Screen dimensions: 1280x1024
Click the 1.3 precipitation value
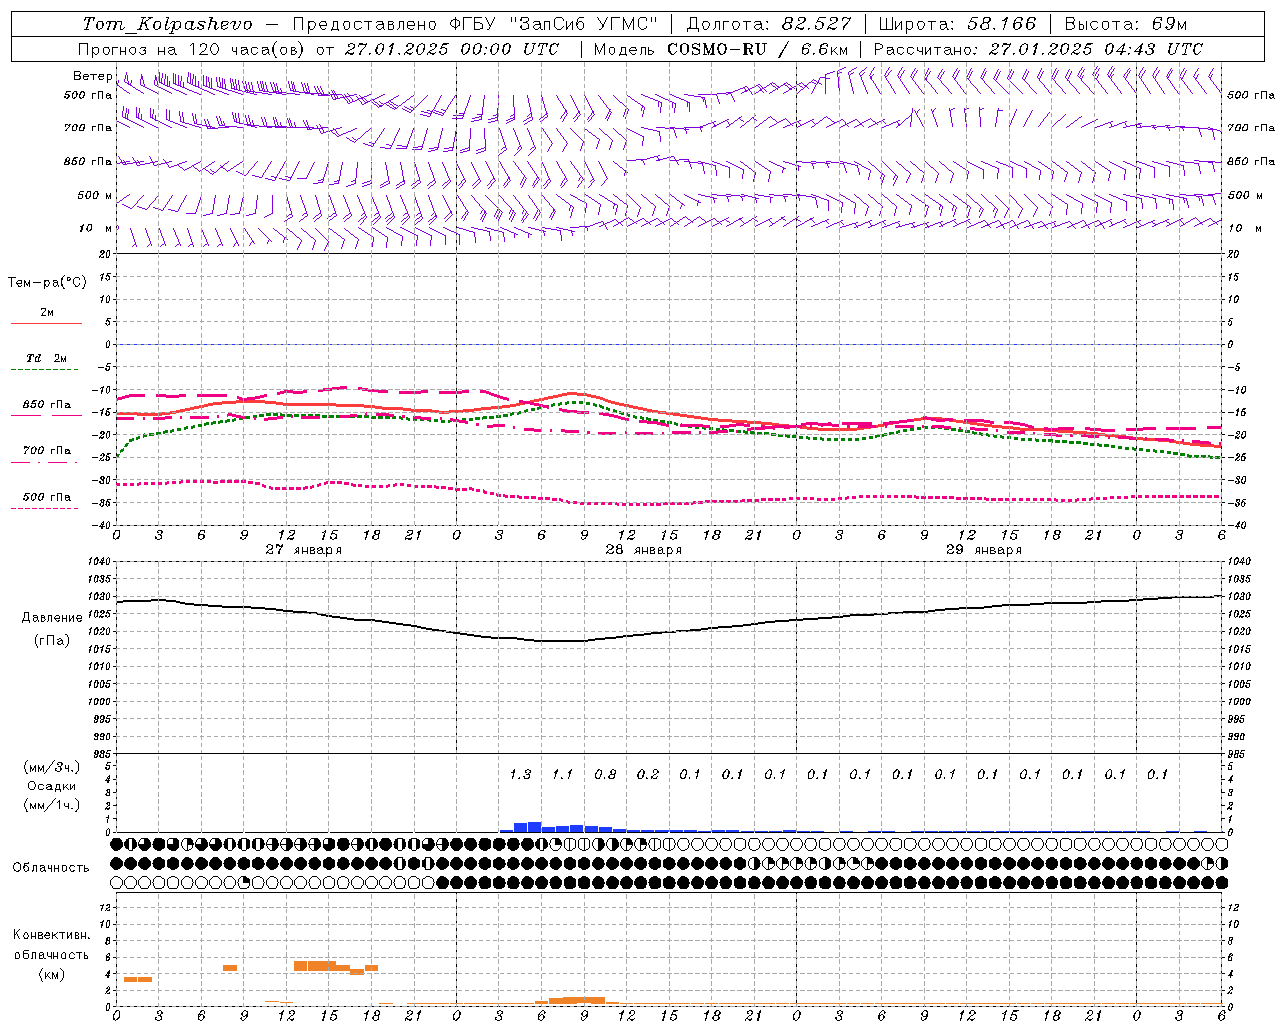pyautogui.click(x=520, y=774)
